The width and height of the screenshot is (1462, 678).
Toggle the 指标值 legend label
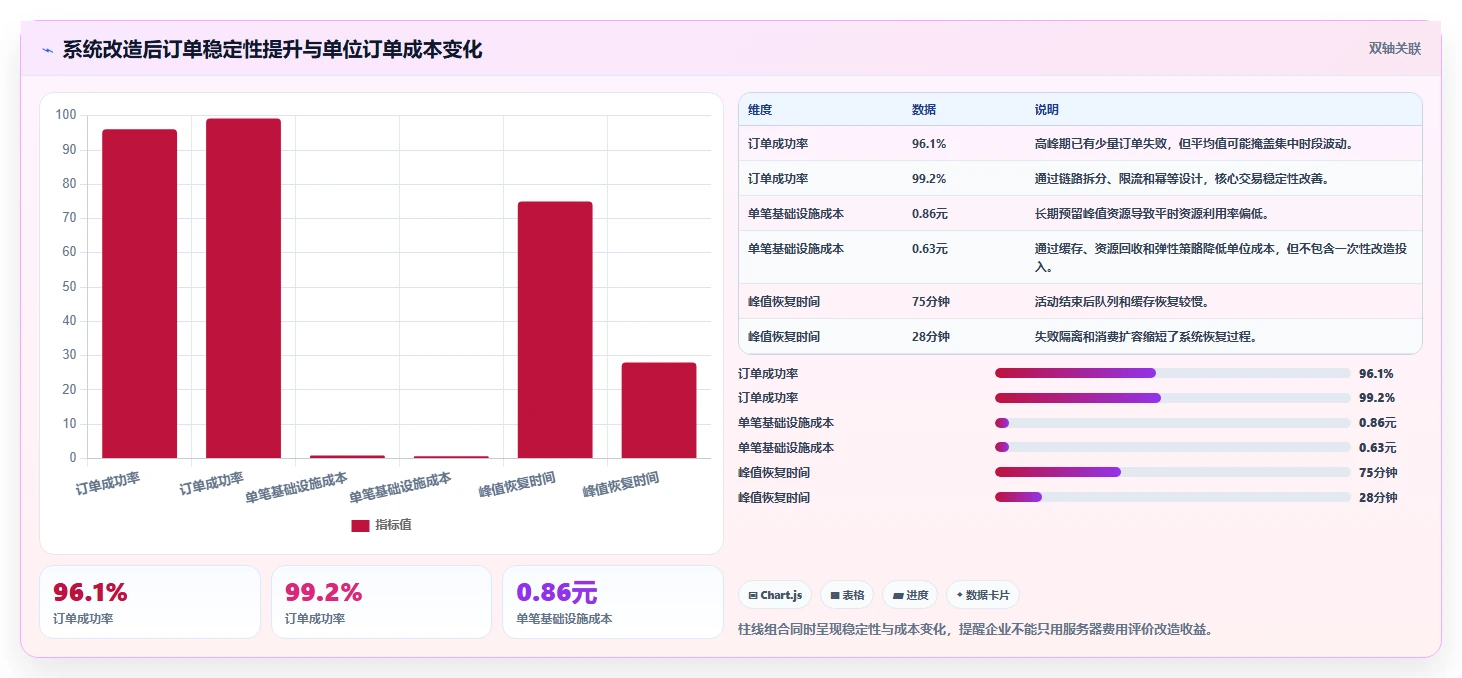coord(393,525)
